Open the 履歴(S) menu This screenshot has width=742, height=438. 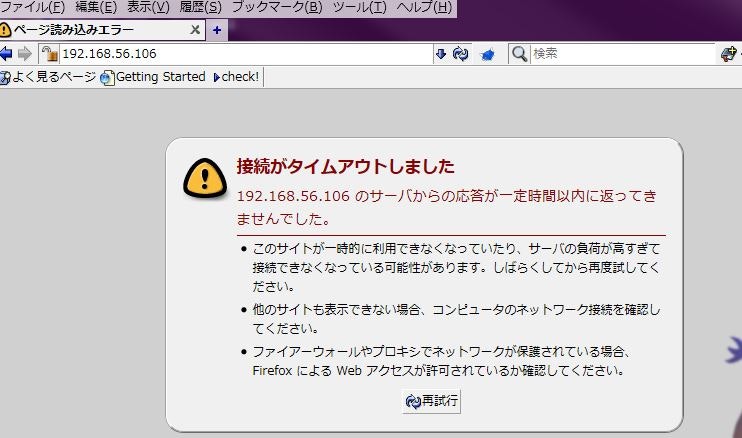tap(201, 7)
